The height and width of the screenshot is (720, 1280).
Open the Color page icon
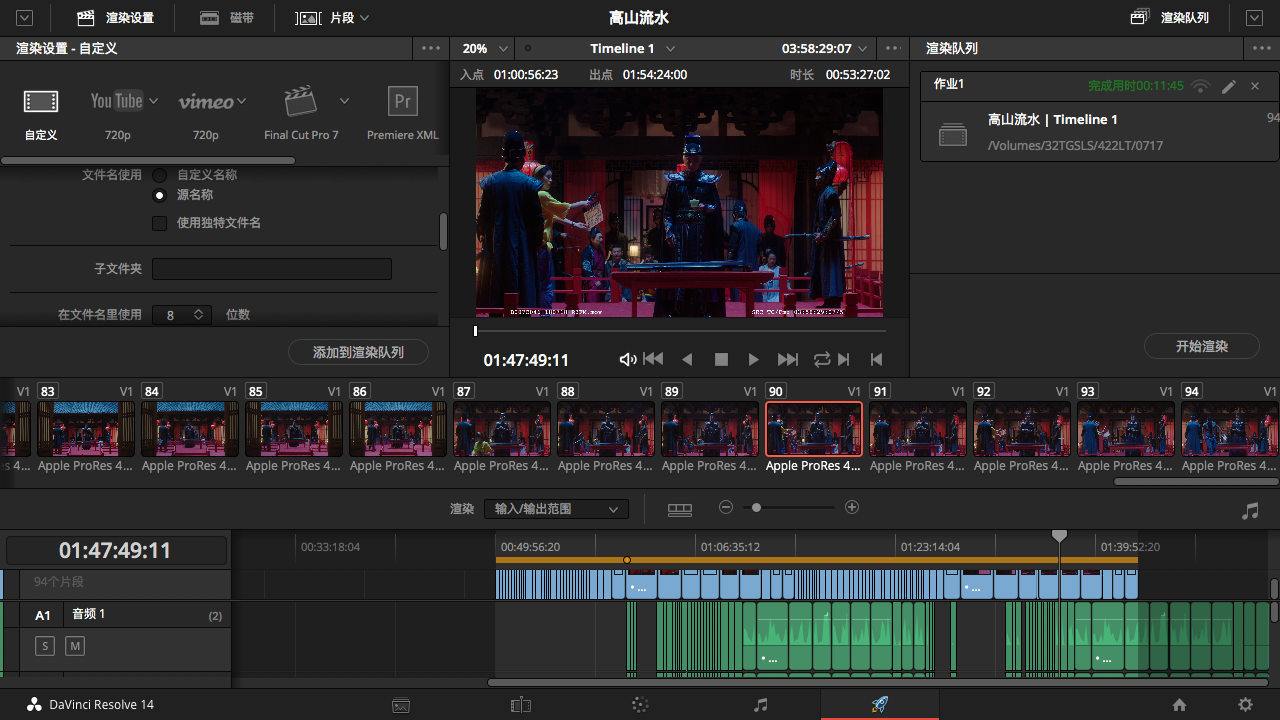(640, 705)
